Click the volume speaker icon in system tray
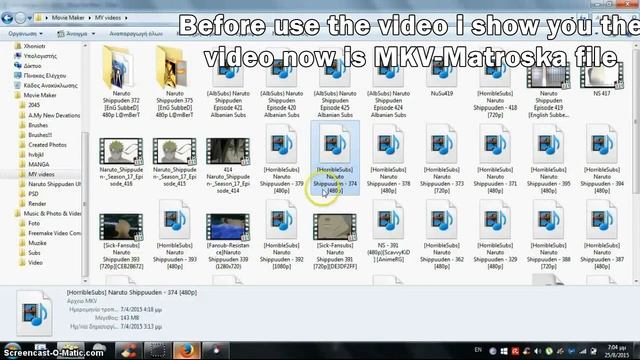This screenshot has width=640, height=360. pyautogui.click(x=538, y=351)
